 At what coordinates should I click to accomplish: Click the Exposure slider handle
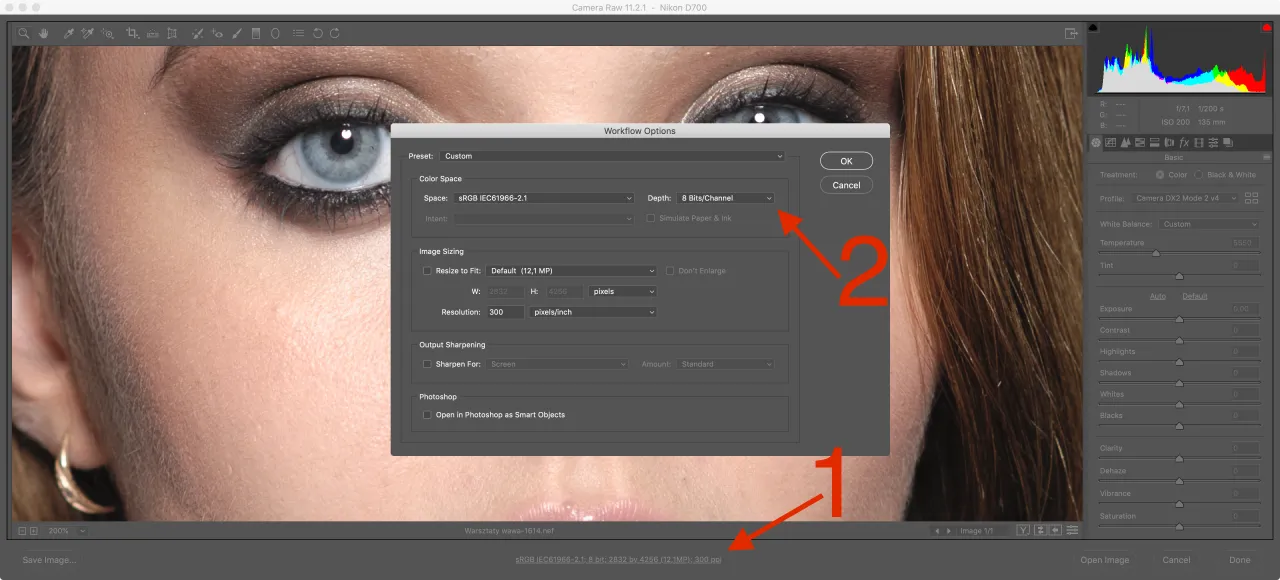point(1179,319)
